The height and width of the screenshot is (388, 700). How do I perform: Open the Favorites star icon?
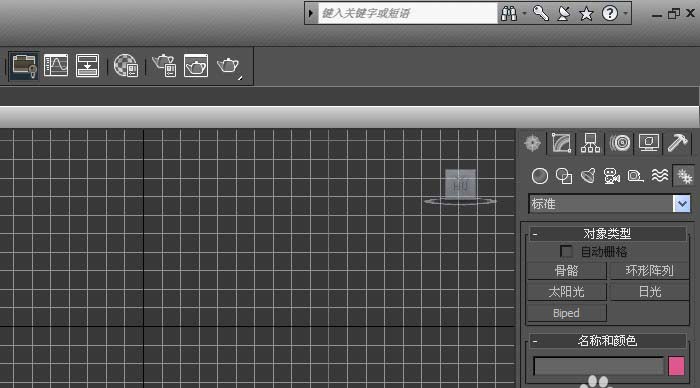click(586, 13)
